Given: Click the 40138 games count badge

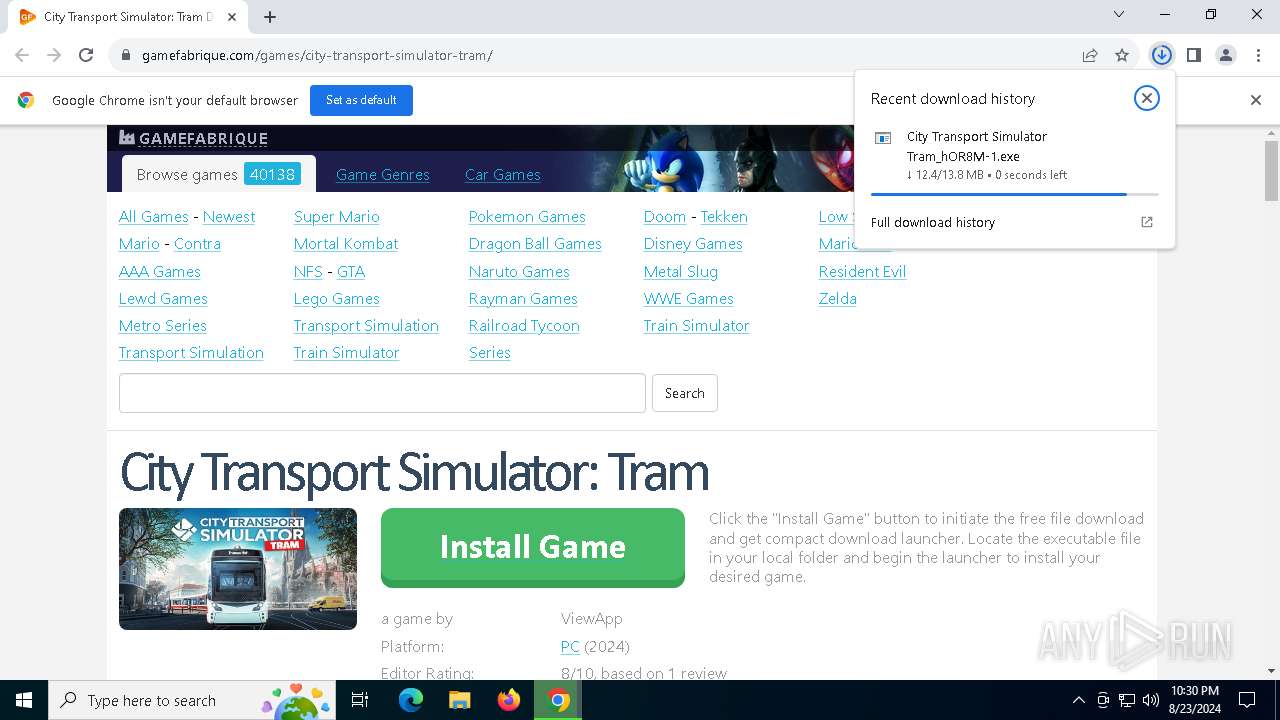Looking at the screenshot, I should 272,174.
